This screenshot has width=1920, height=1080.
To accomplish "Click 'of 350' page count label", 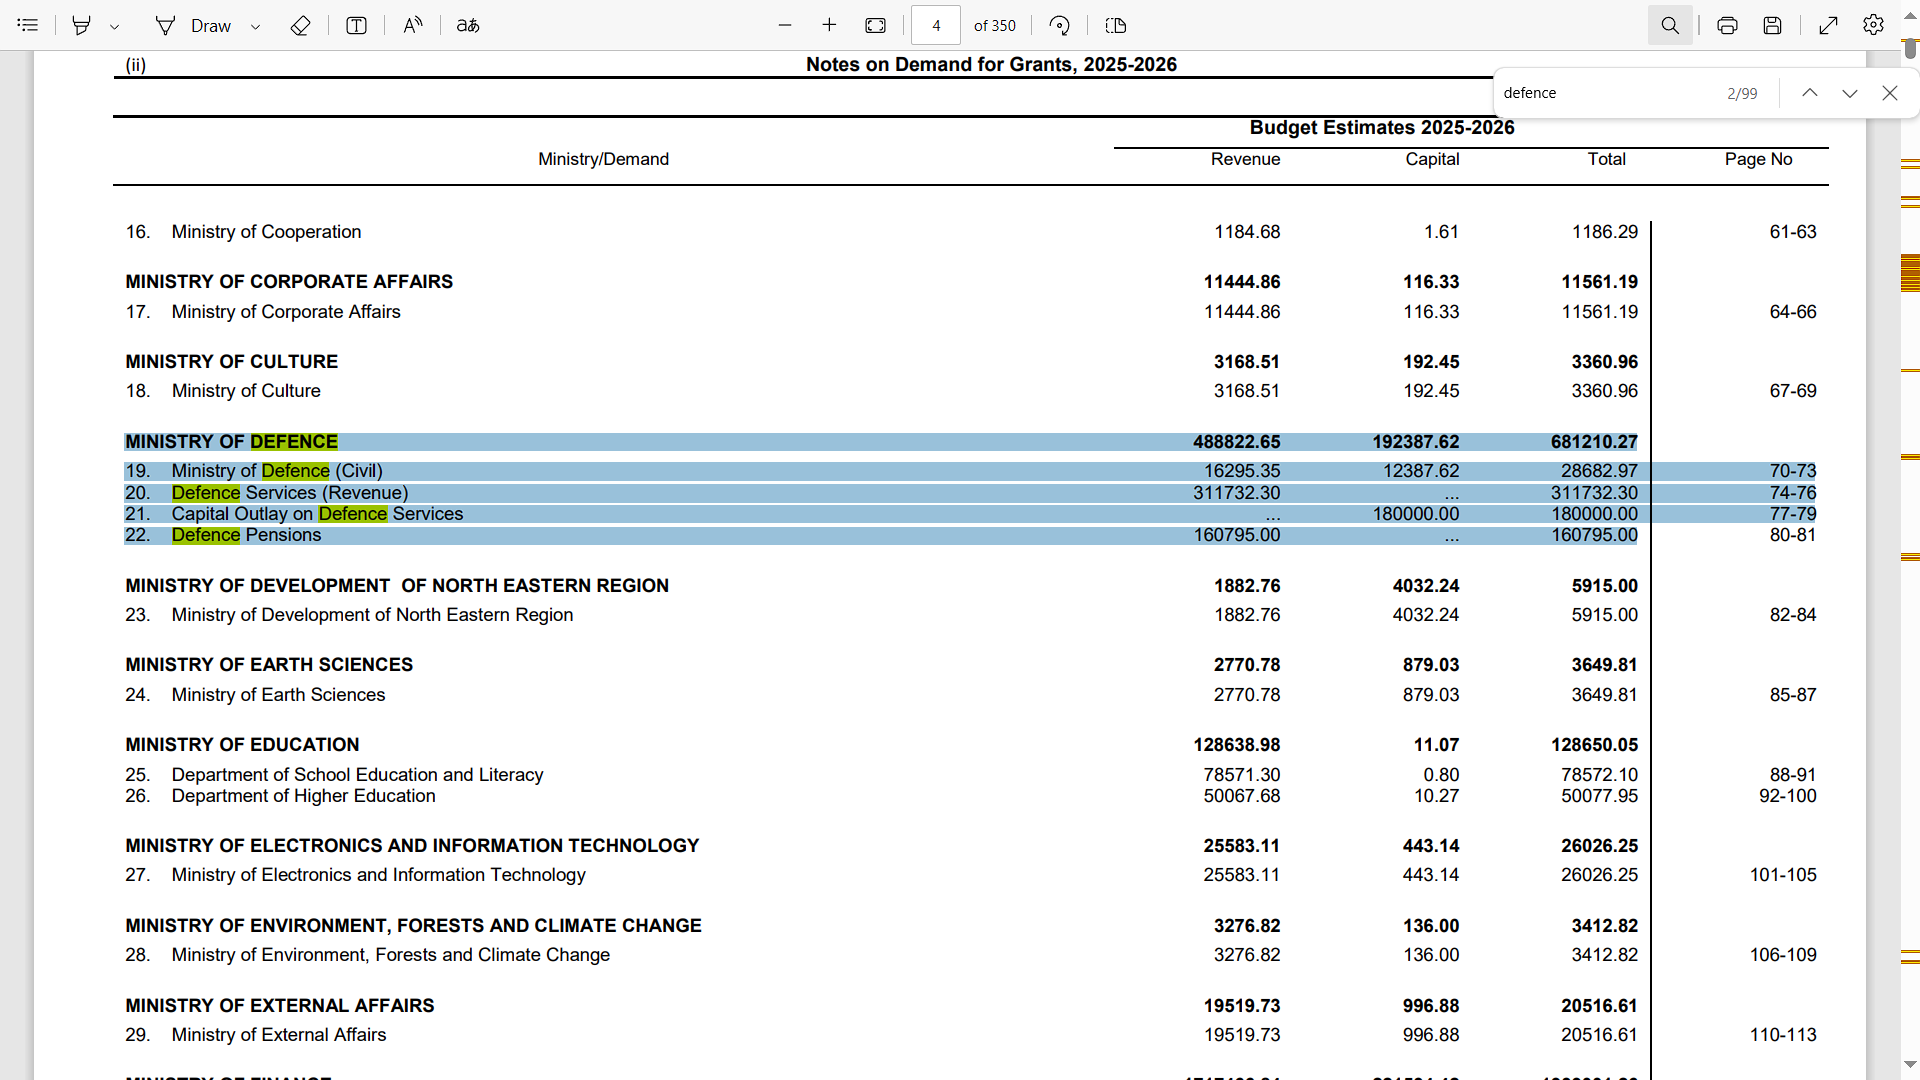I will (994, 26).
